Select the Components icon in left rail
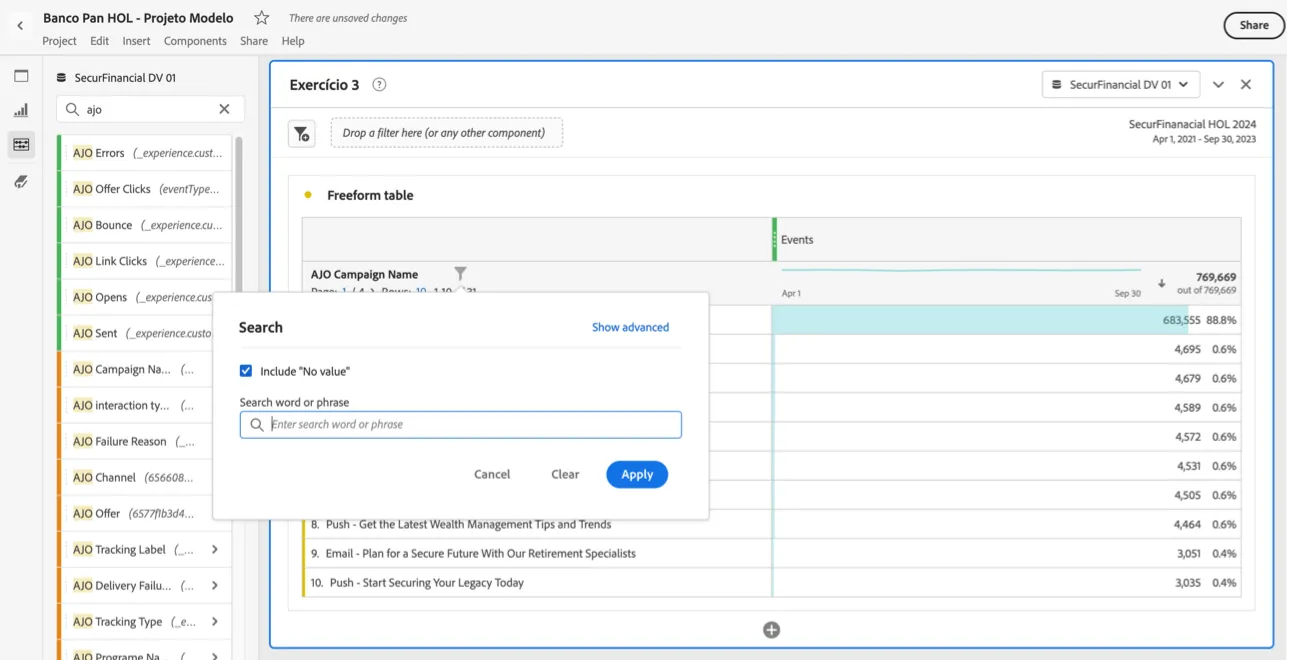This screenshot has width=1292, height=660. click(21, 145)
